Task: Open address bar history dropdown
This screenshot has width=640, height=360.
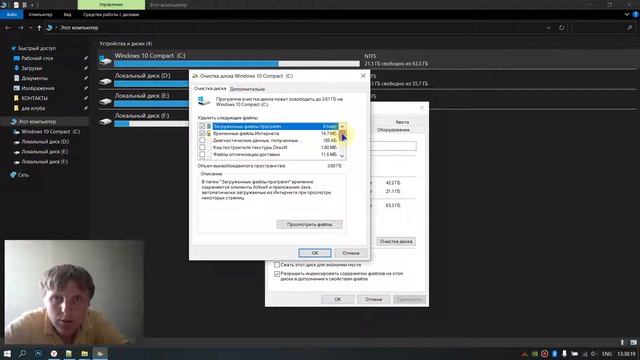Action: pyautogui.click(x=549, y=28)
